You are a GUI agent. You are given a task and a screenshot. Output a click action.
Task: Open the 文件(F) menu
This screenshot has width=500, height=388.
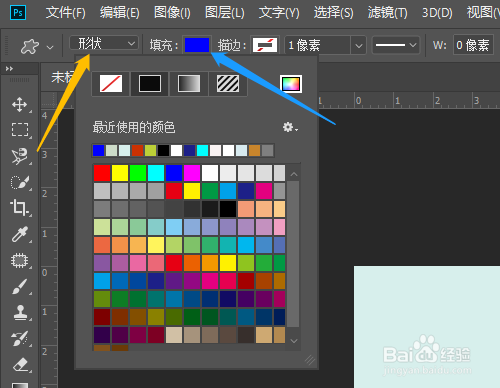coord(65,13)
